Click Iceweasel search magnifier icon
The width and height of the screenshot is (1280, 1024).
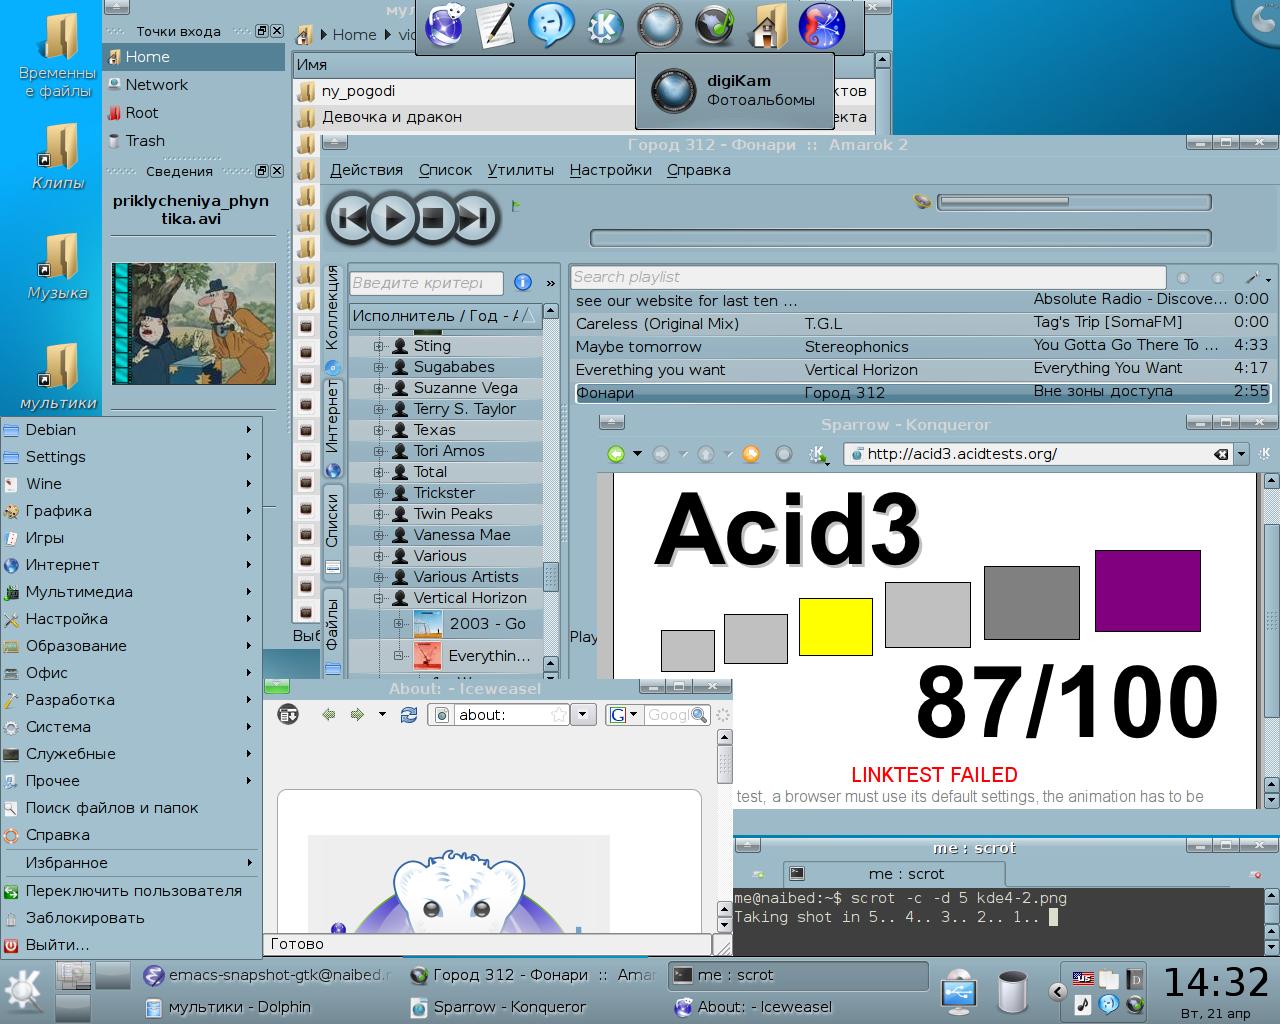pyautogui.click(x=699, y=715)
